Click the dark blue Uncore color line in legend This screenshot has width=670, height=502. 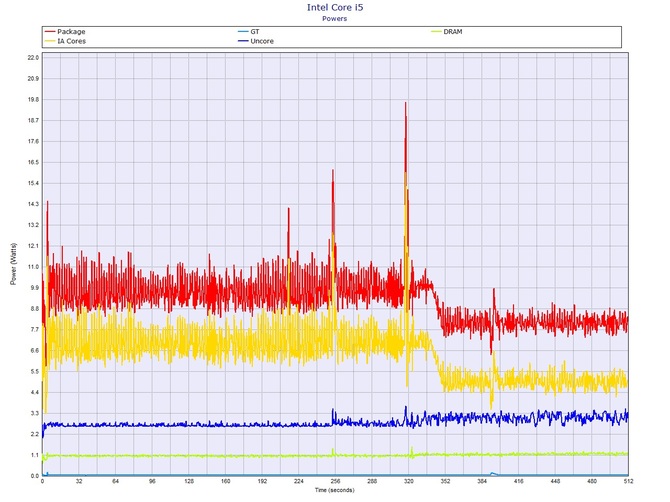pos(243,41)
